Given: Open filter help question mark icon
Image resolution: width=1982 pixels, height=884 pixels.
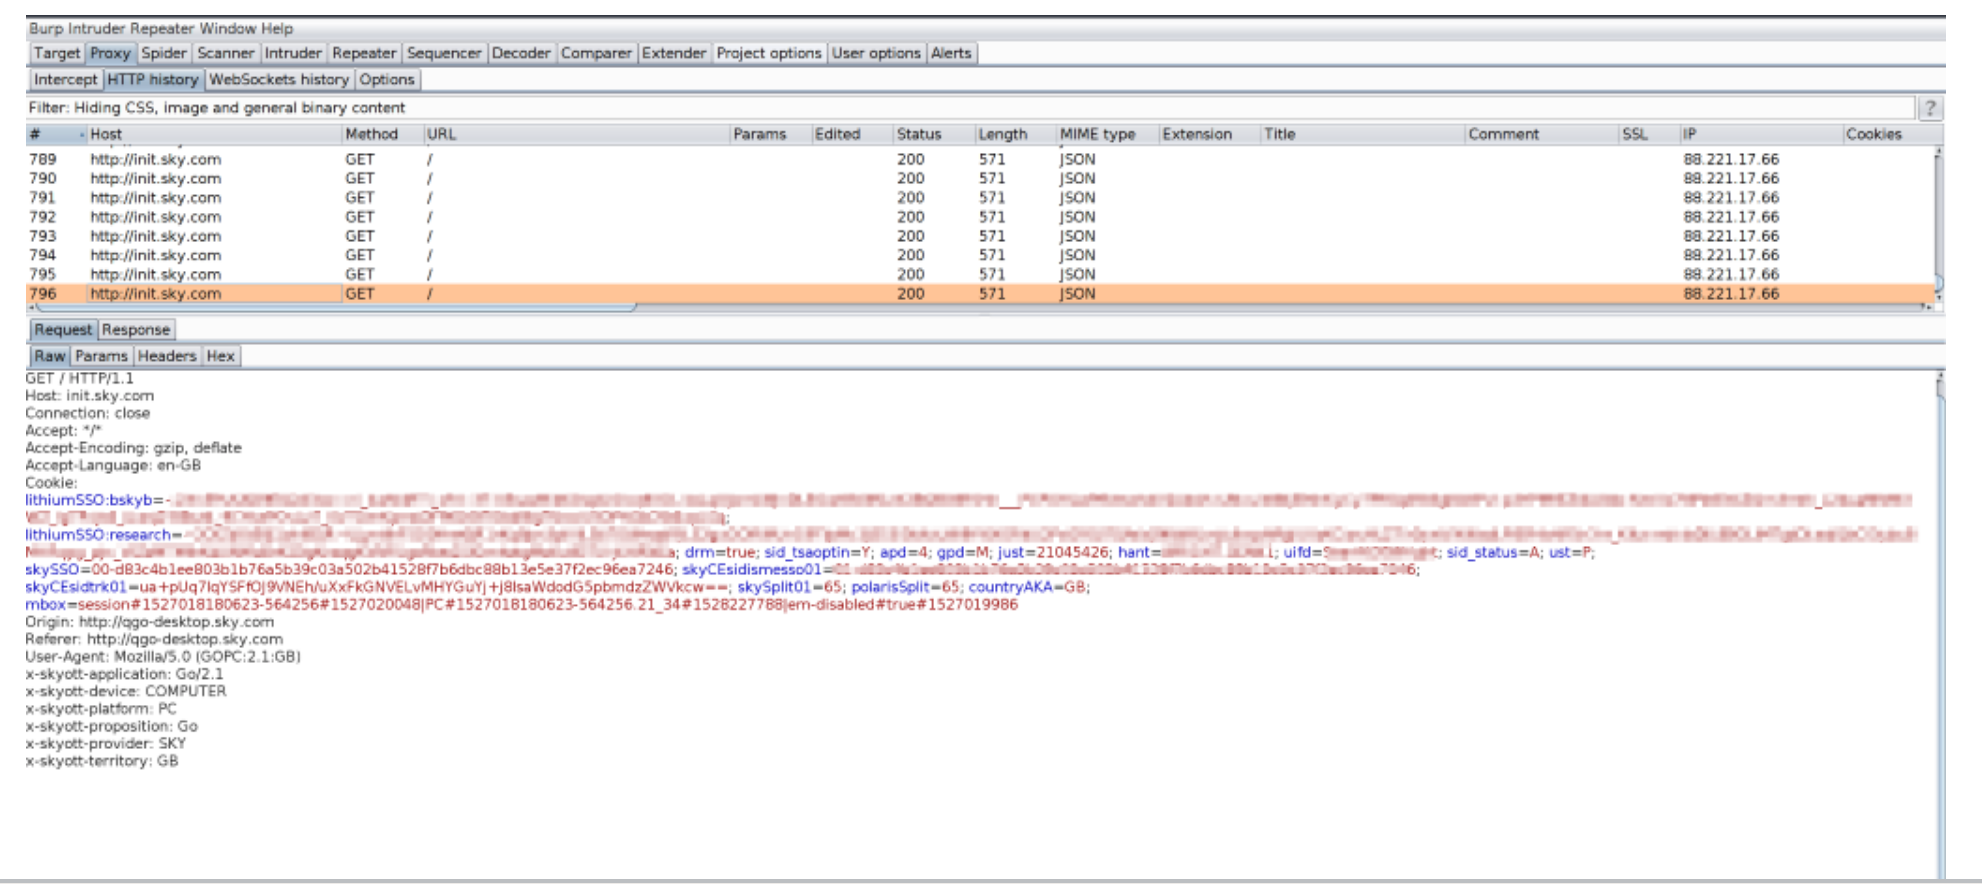Looking at the screenshot, I should click(x=1930, y=108).
